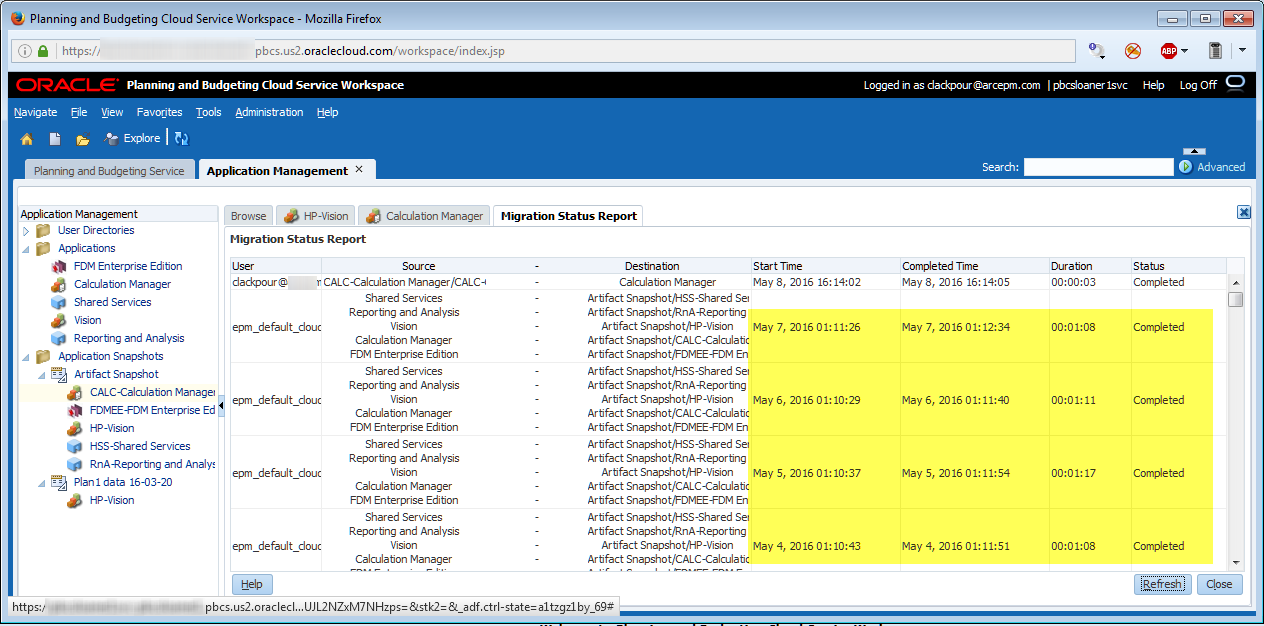
Task: Click the Help button below the report table
Action: pos(252,584)
